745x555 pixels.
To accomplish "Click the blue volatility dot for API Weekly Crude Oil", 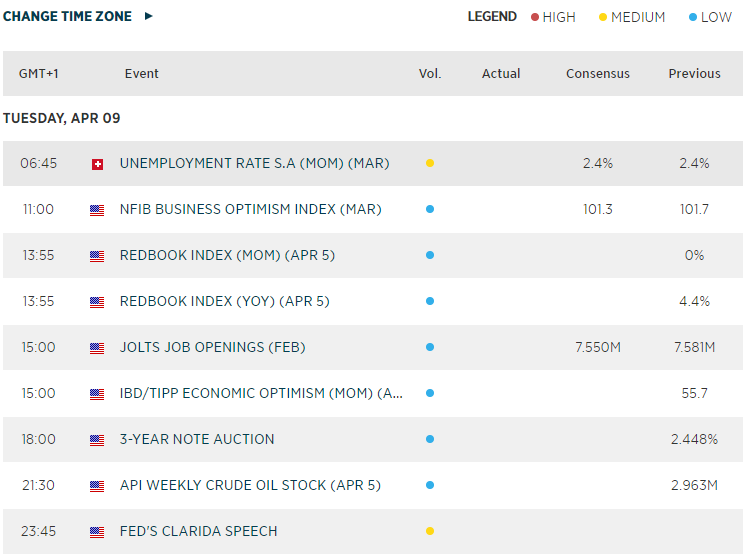I will click(x=430, y=485).
